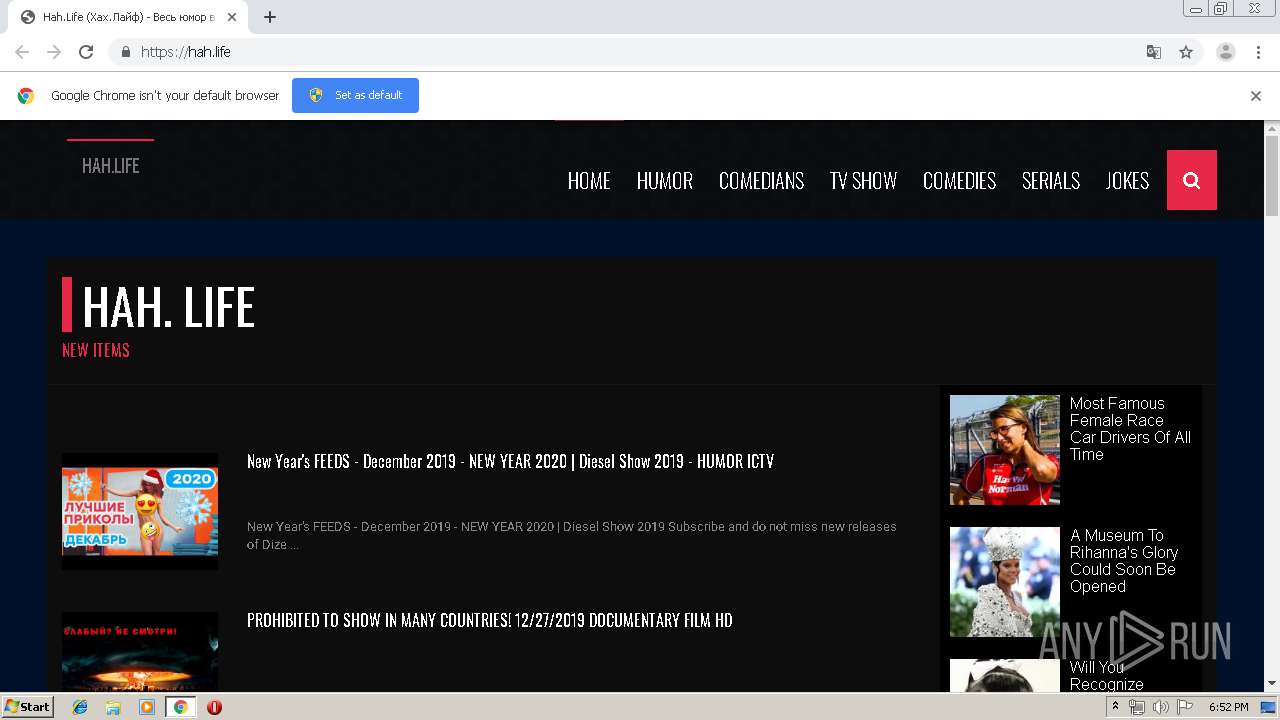Open the Chrome profile avatar

[x=1226, y=52]
